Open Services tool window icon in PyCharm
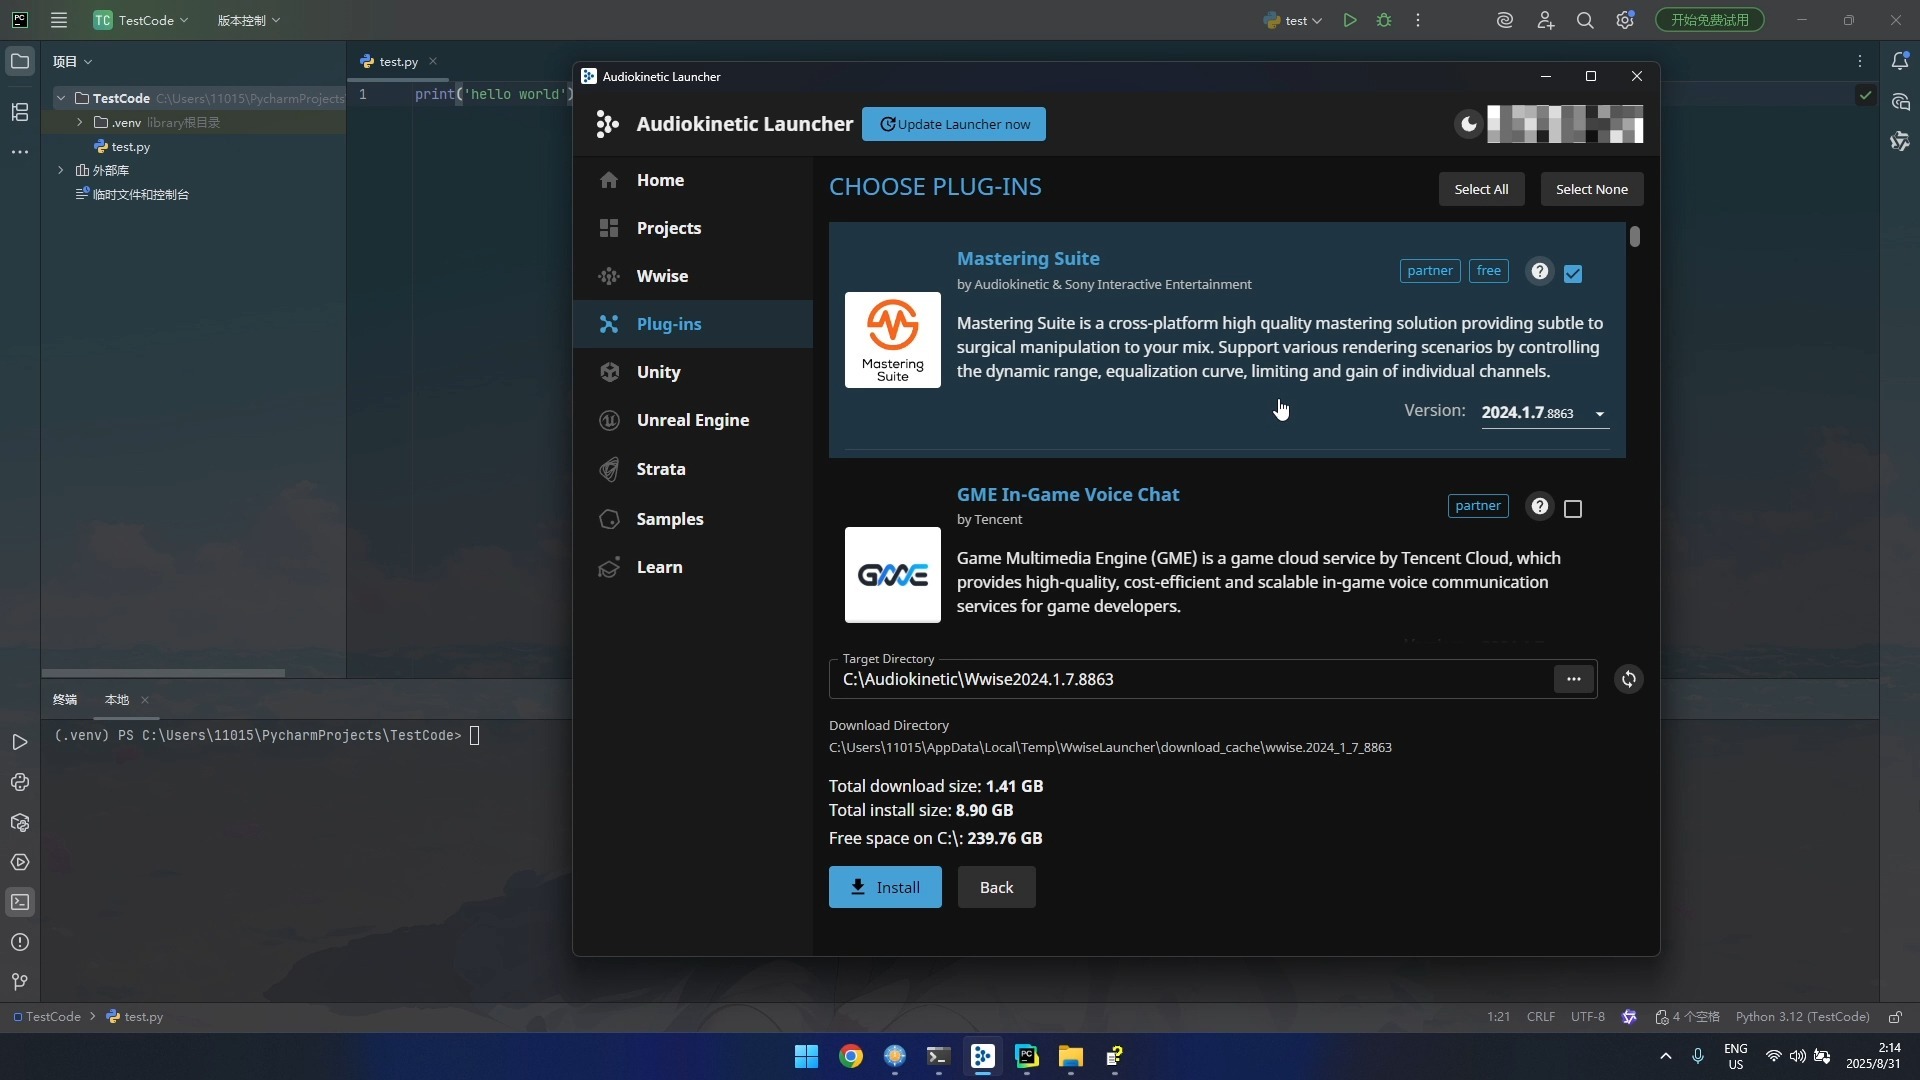 20,862
